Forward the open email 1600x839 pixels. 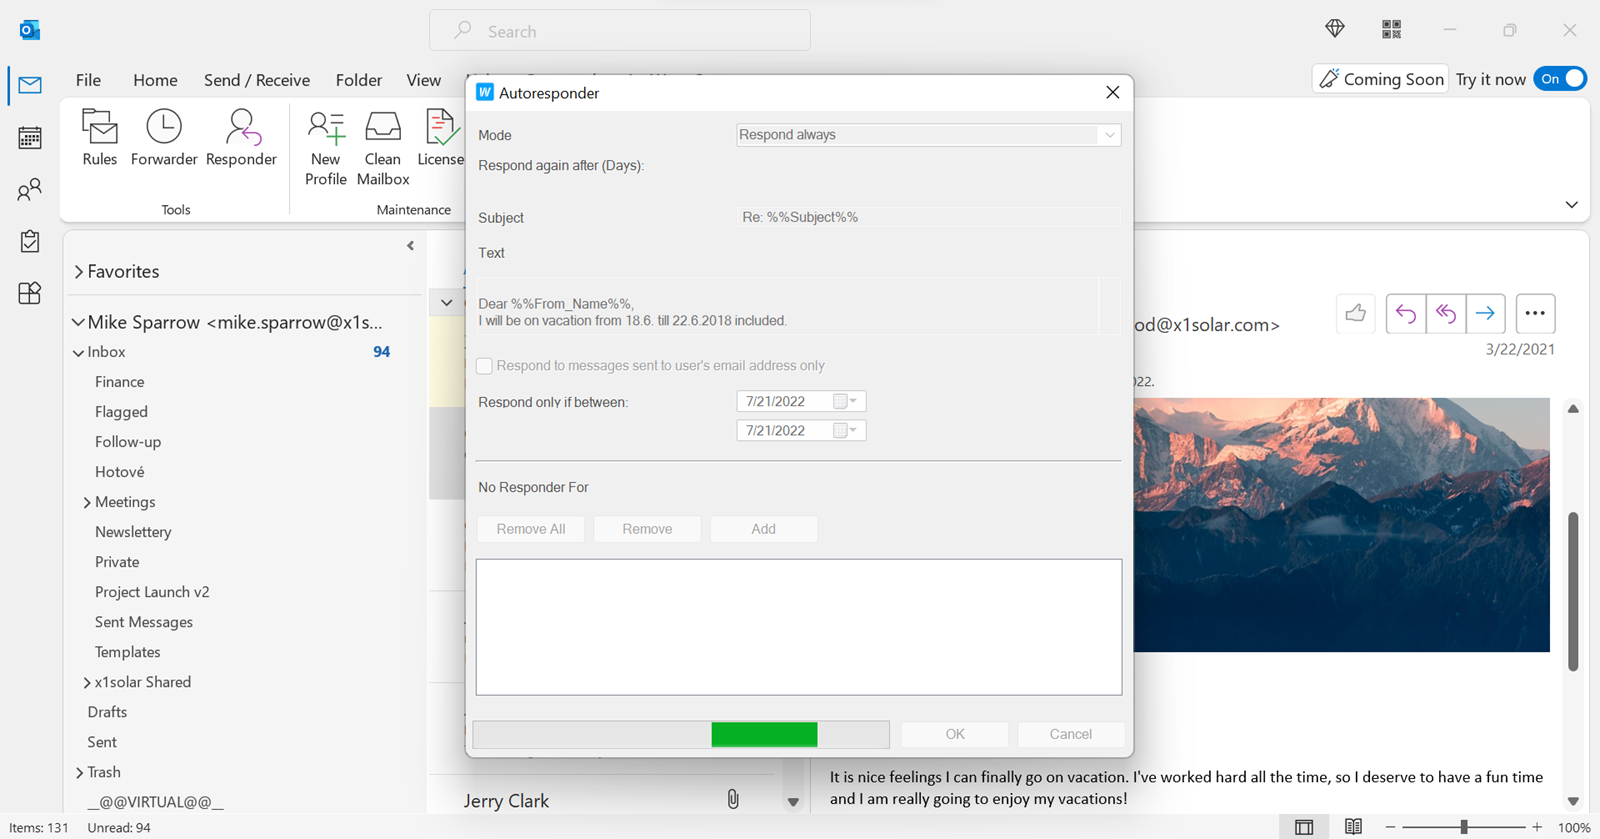pyautogui.click(x=1486, y=314)
